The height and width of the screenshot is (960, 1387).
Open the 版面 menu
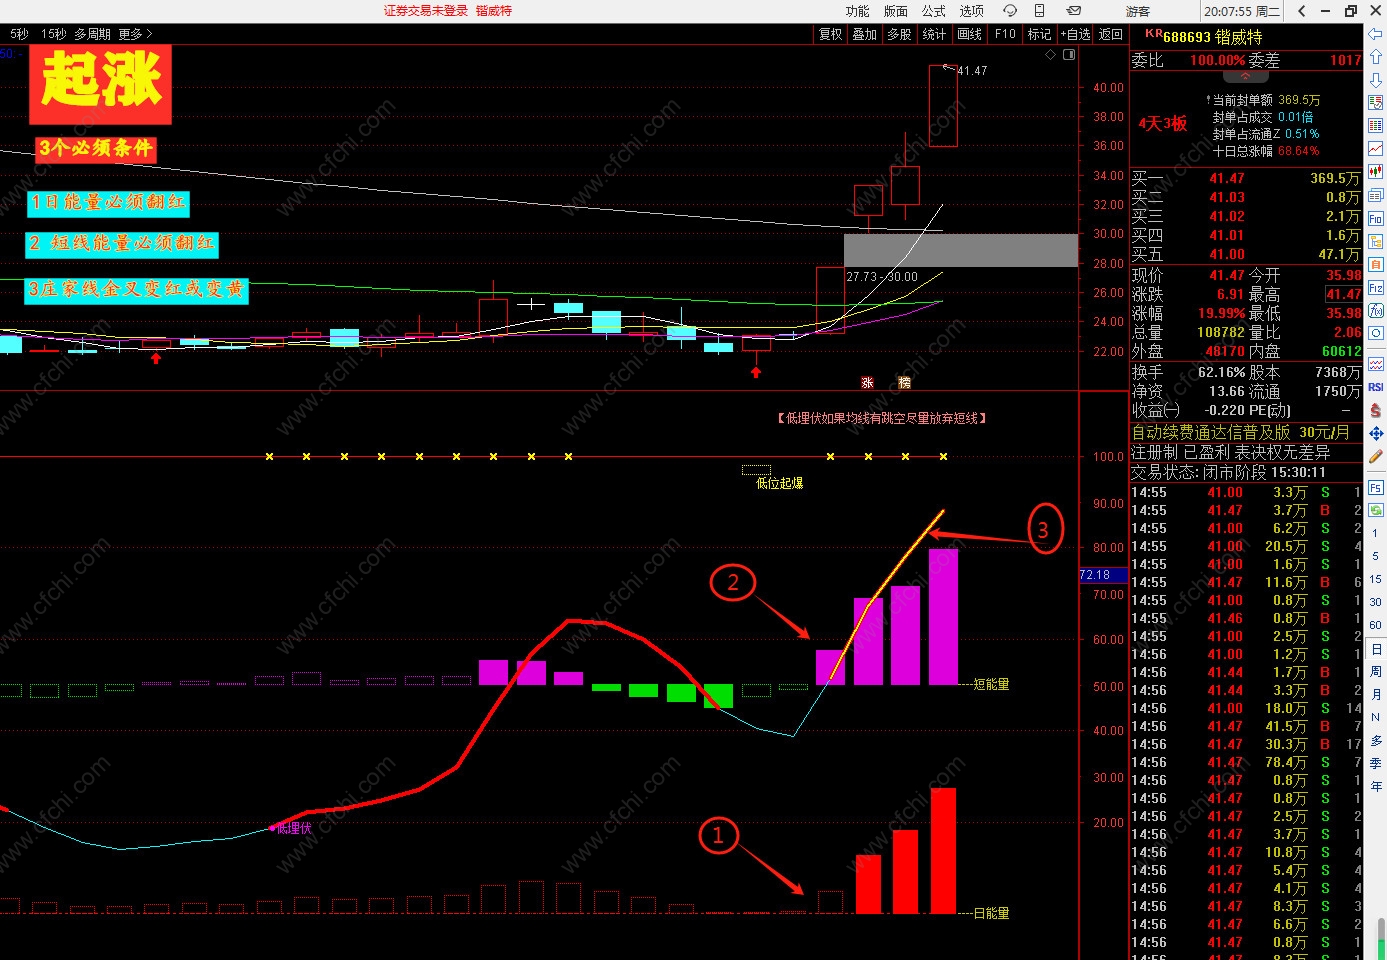(895, 11)
